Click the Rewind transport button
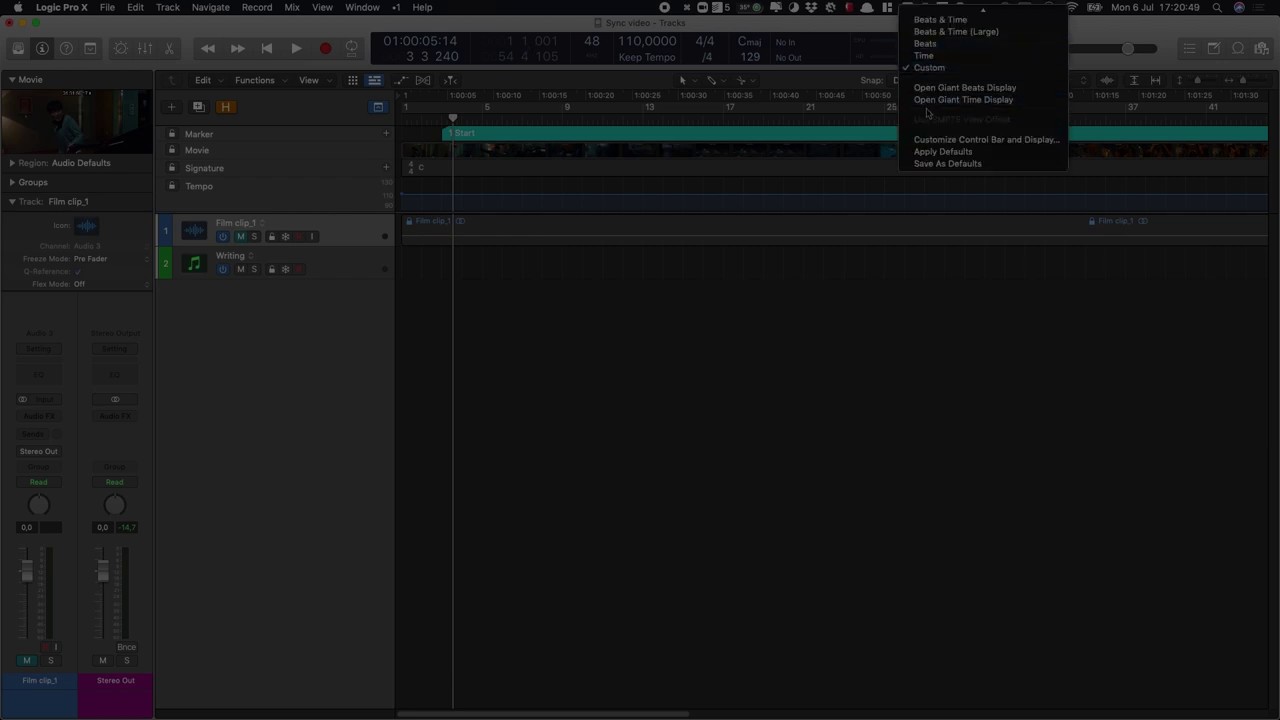The width and height of the screenshot is (1280, 720). [207, 48]
